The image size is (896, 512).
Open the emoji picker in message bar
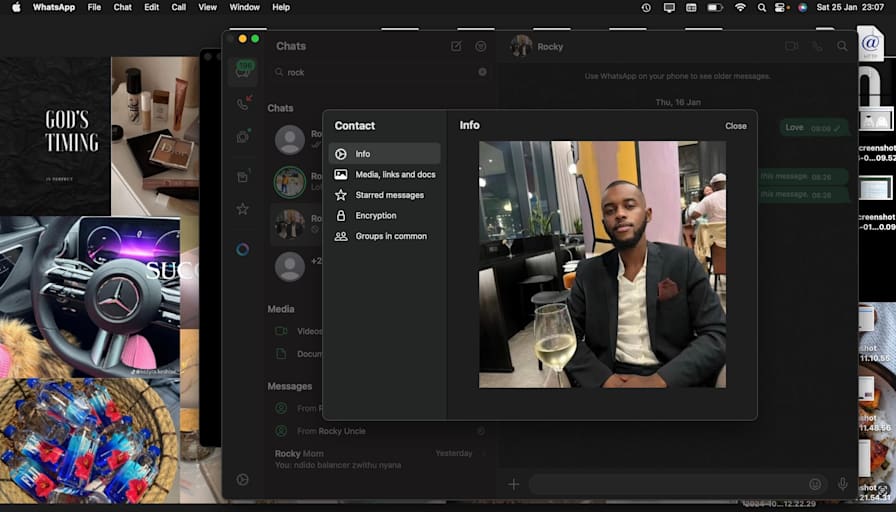(x=815, y=485)
